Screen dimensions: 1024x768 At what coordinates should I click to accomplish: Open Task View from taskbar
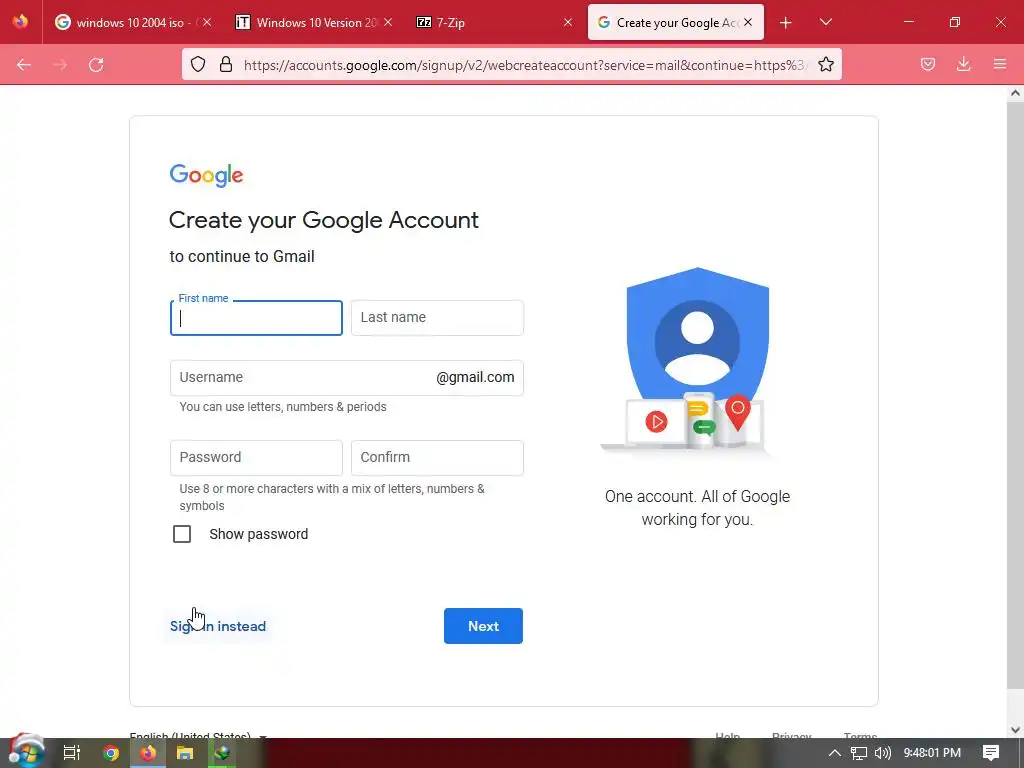coord(71,753)
